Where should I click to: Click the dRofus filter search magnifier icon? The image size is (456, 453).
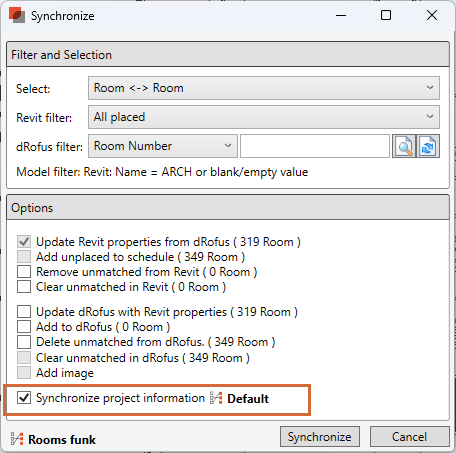click(x=404, y=146)
